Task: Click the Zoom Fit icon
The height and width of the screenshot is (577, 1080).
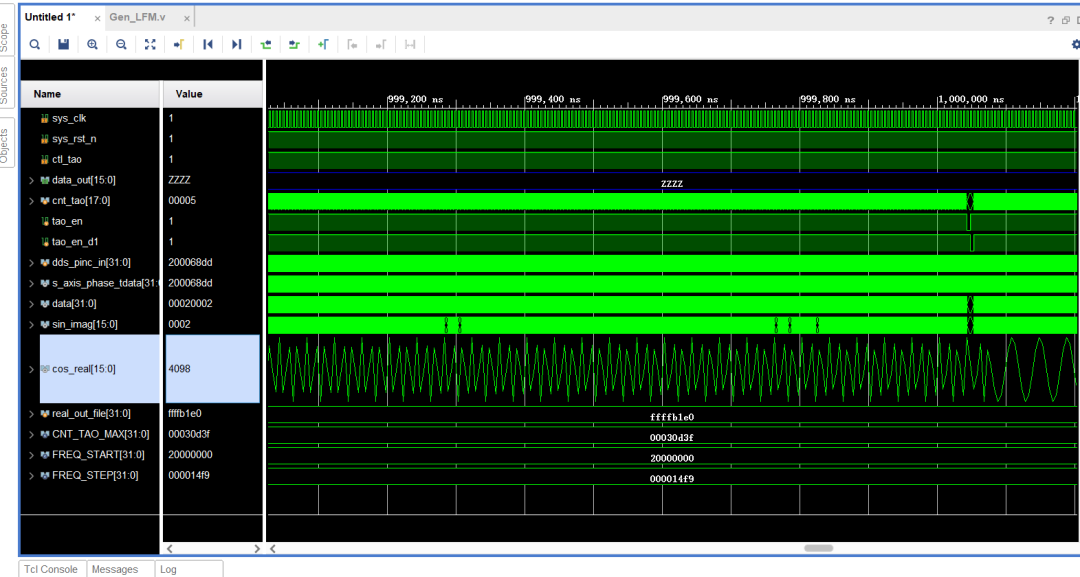Action: pos(150,45)
